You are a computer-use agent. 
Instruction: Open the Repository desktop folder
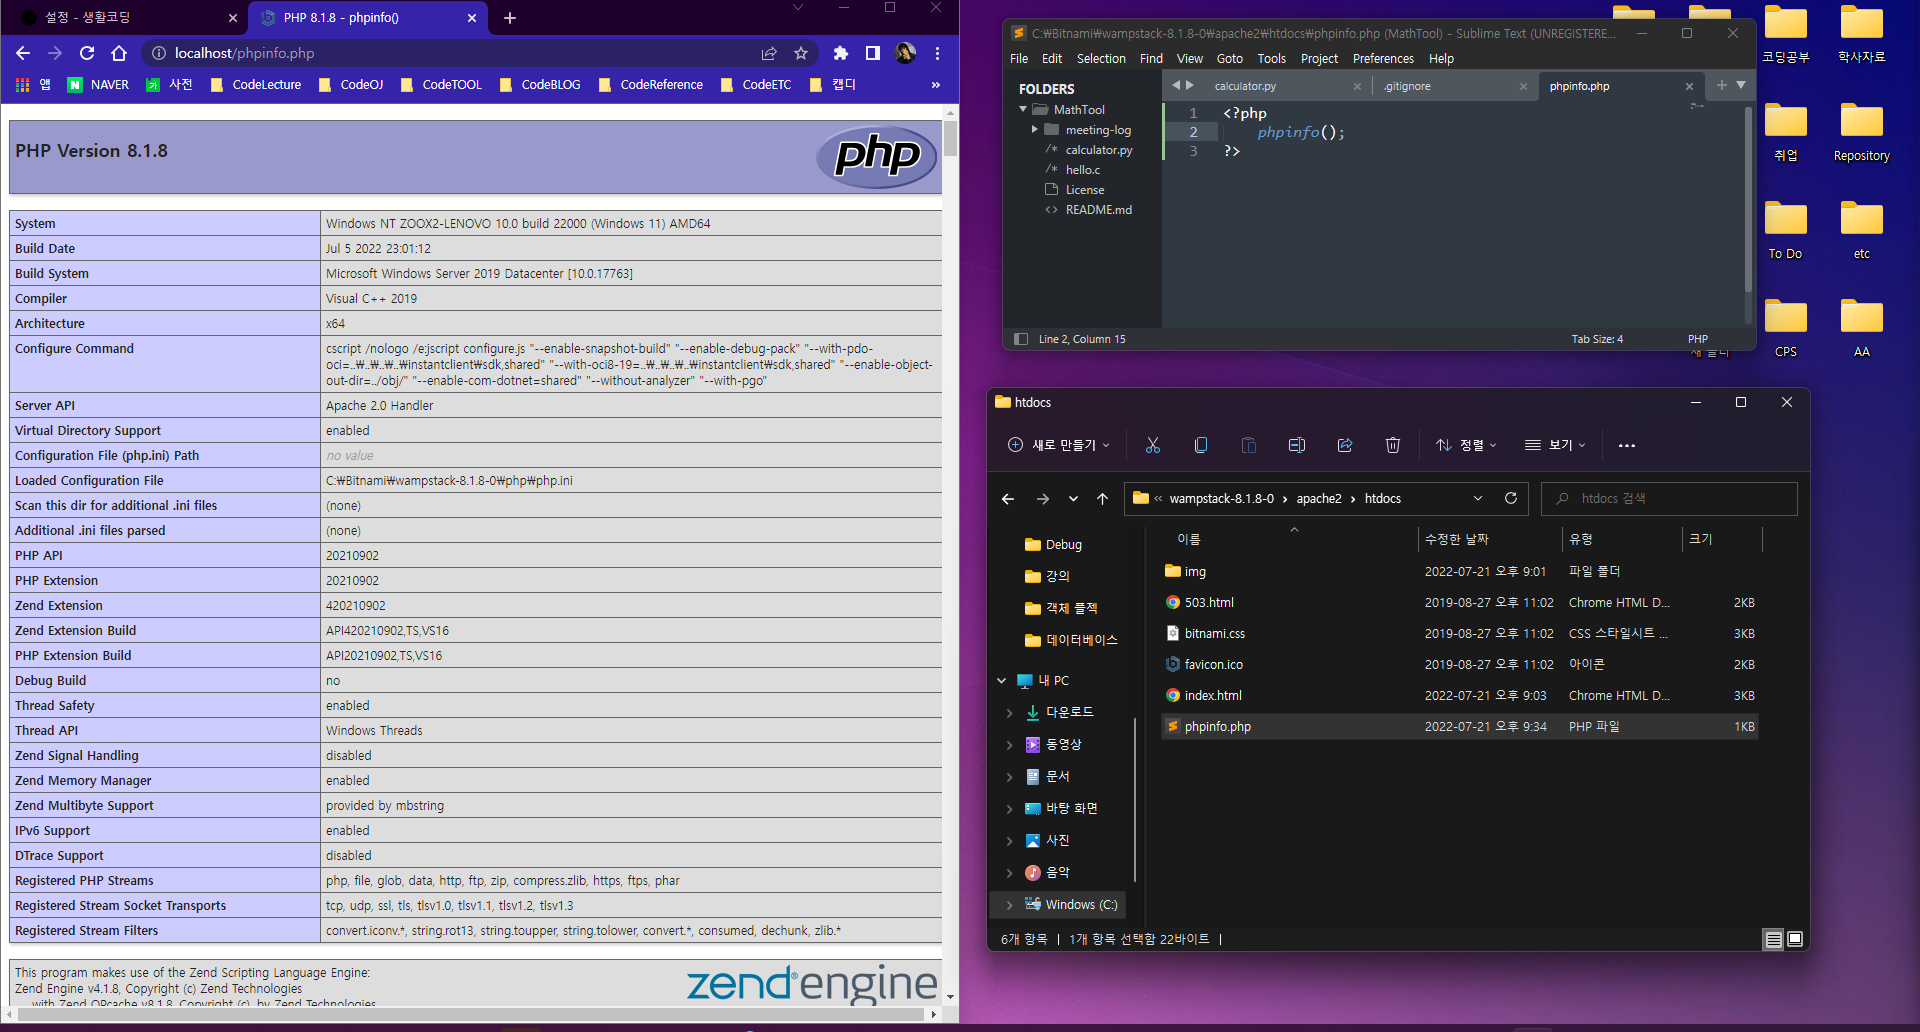pyautogui.click(x=1862, y=133)
